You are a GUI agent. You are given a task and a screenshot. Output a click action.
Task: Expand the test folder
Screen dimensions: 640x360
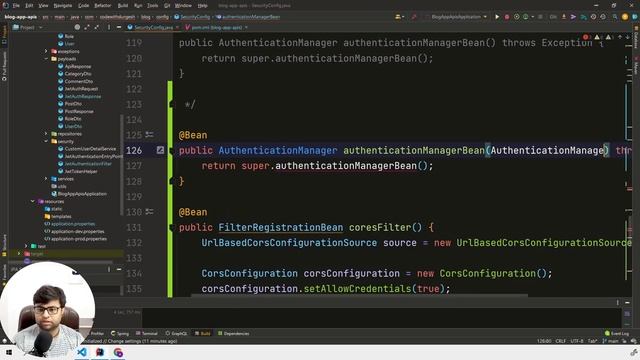(26, 246)
